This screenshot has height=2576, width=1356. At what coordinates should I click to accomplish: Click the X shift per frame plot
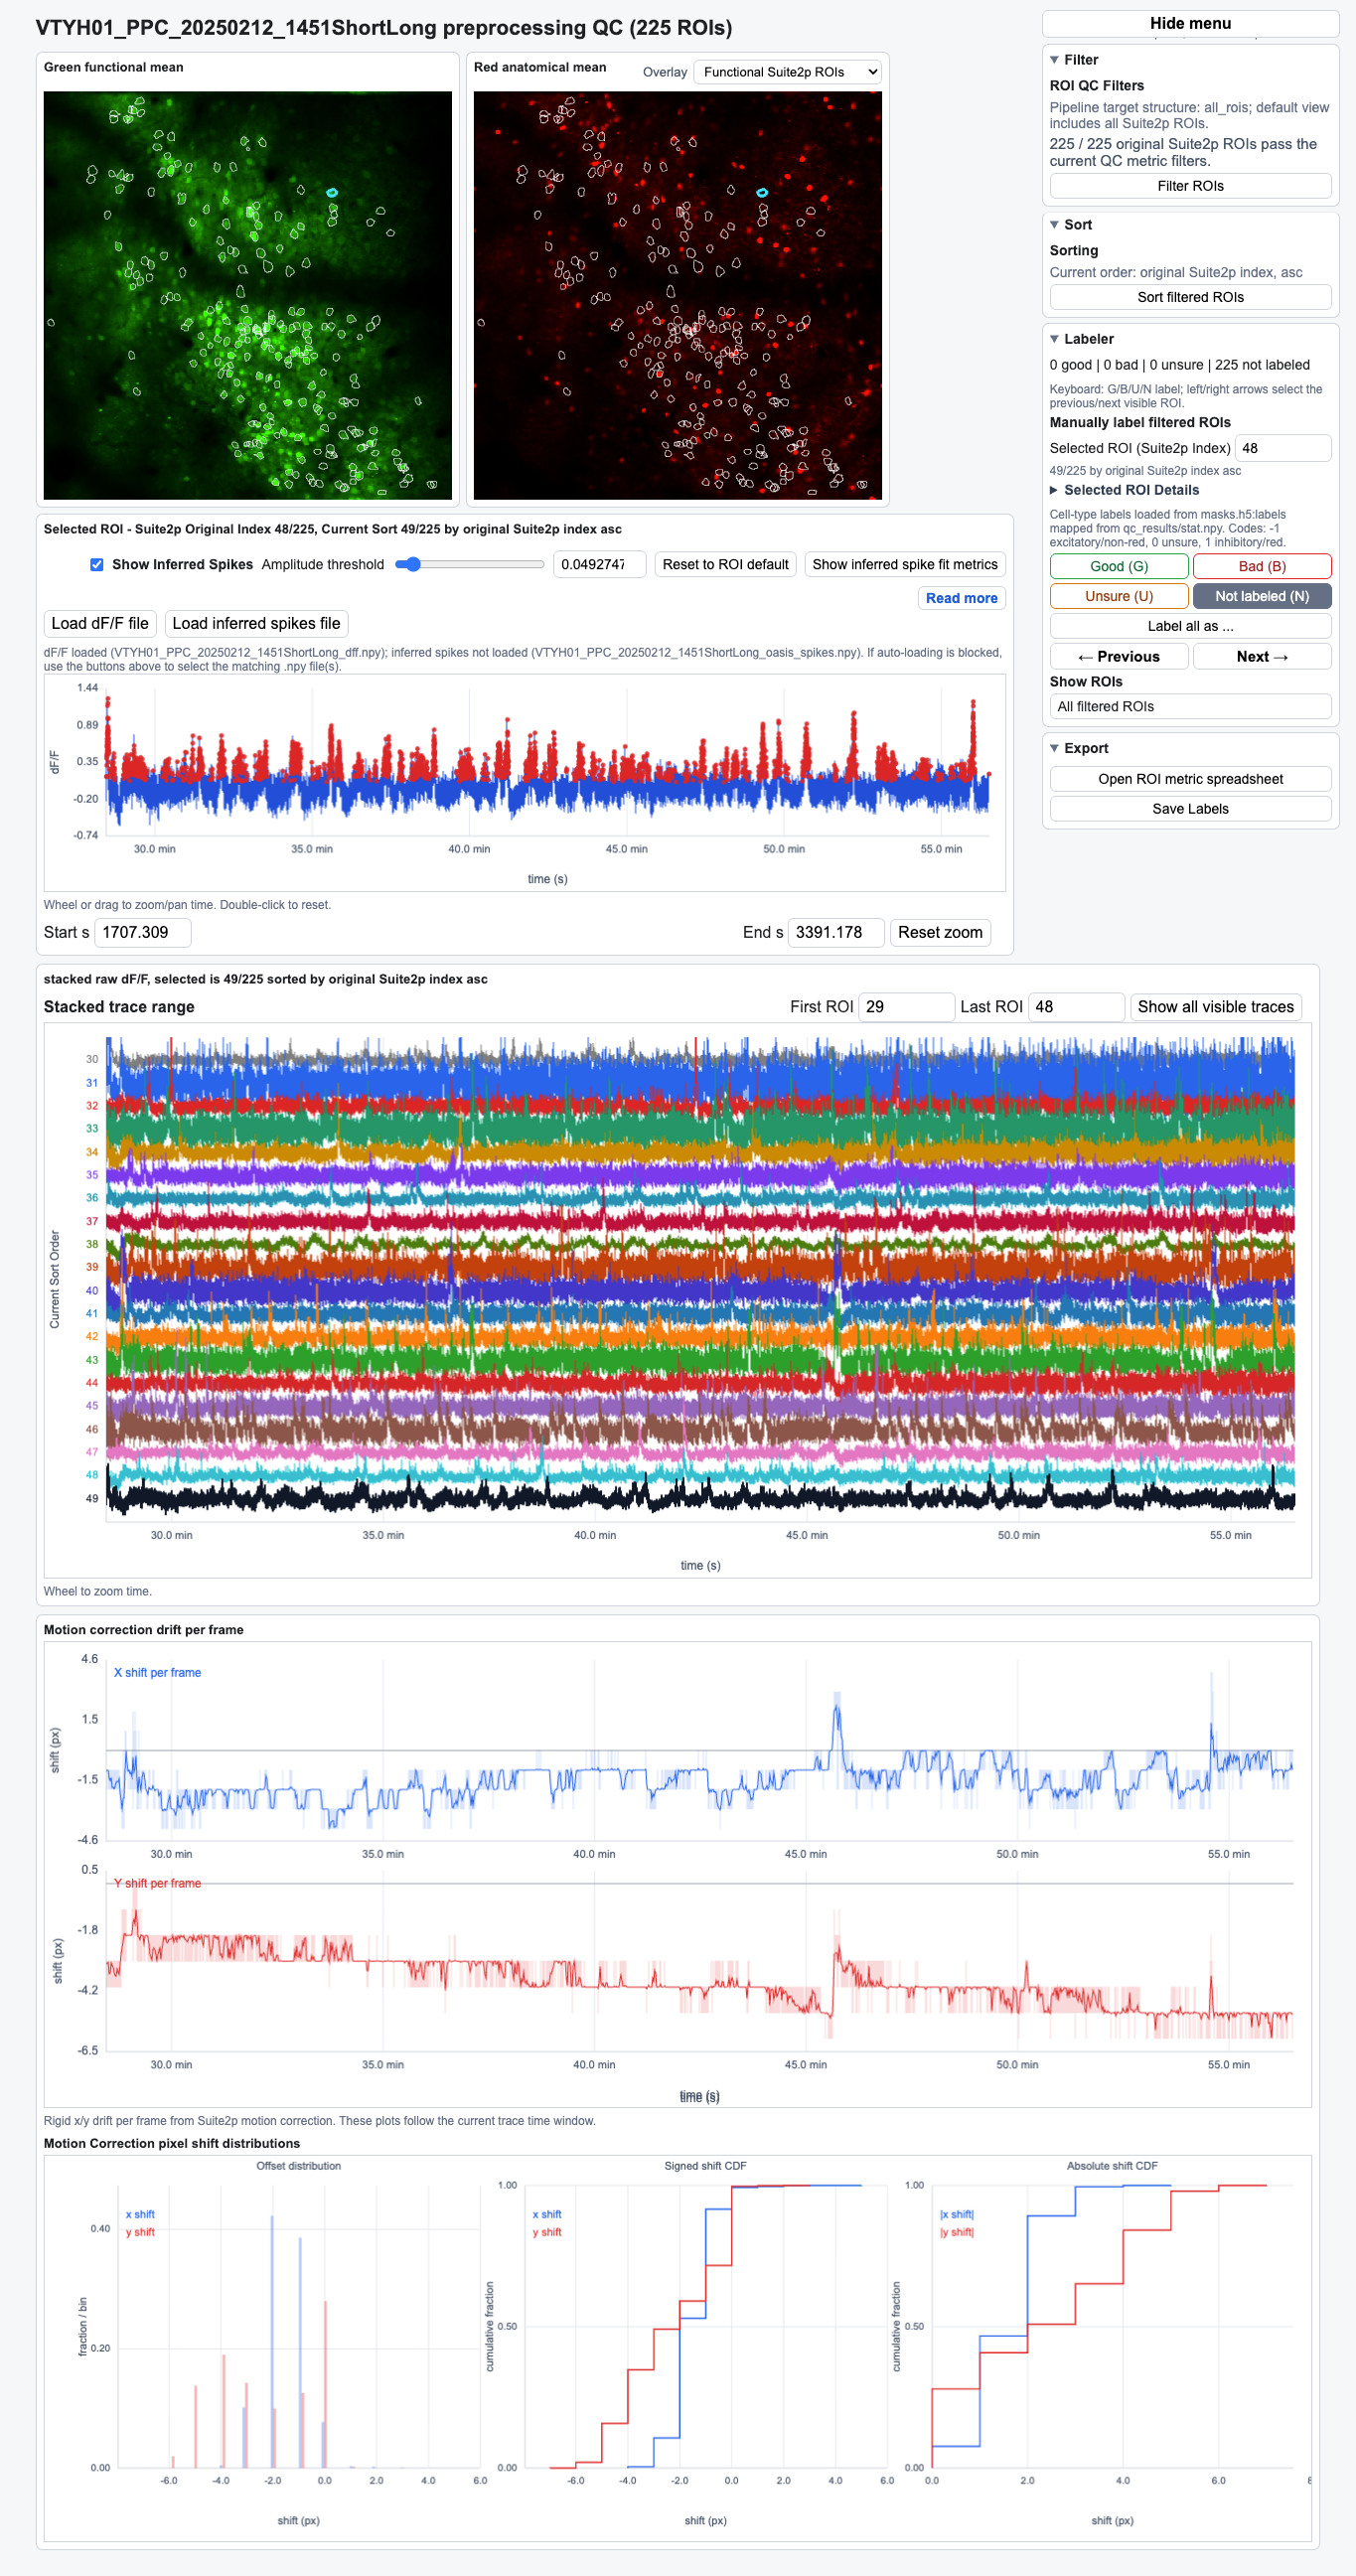700,1750
